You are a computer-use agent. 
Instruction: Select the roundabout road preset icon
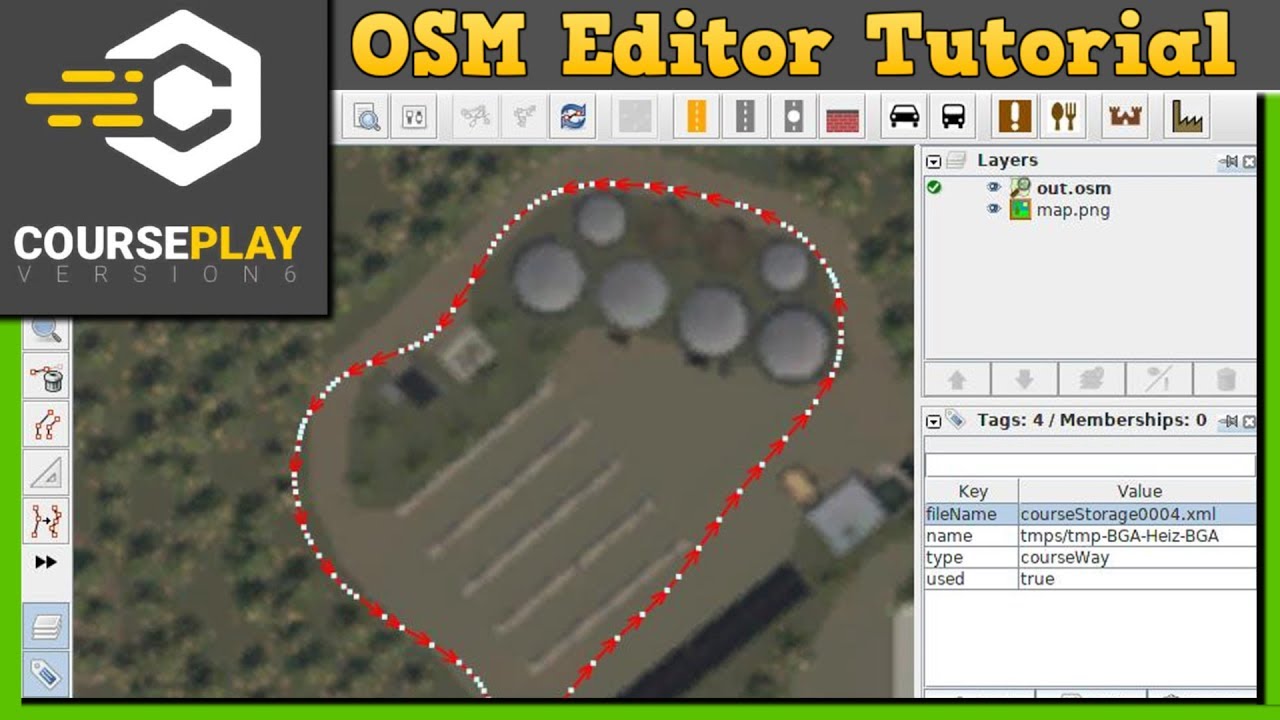(794, 117)
